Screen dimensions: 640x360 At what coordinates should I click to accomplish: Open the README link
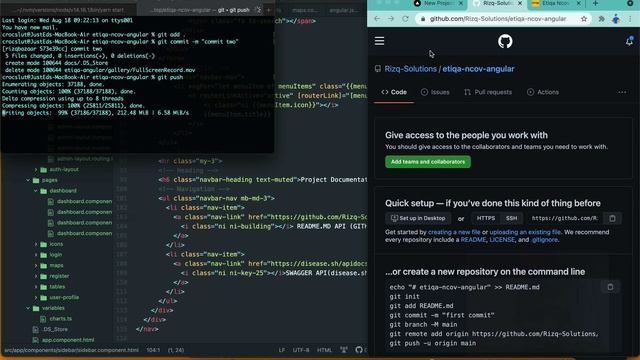click(473, 240)
